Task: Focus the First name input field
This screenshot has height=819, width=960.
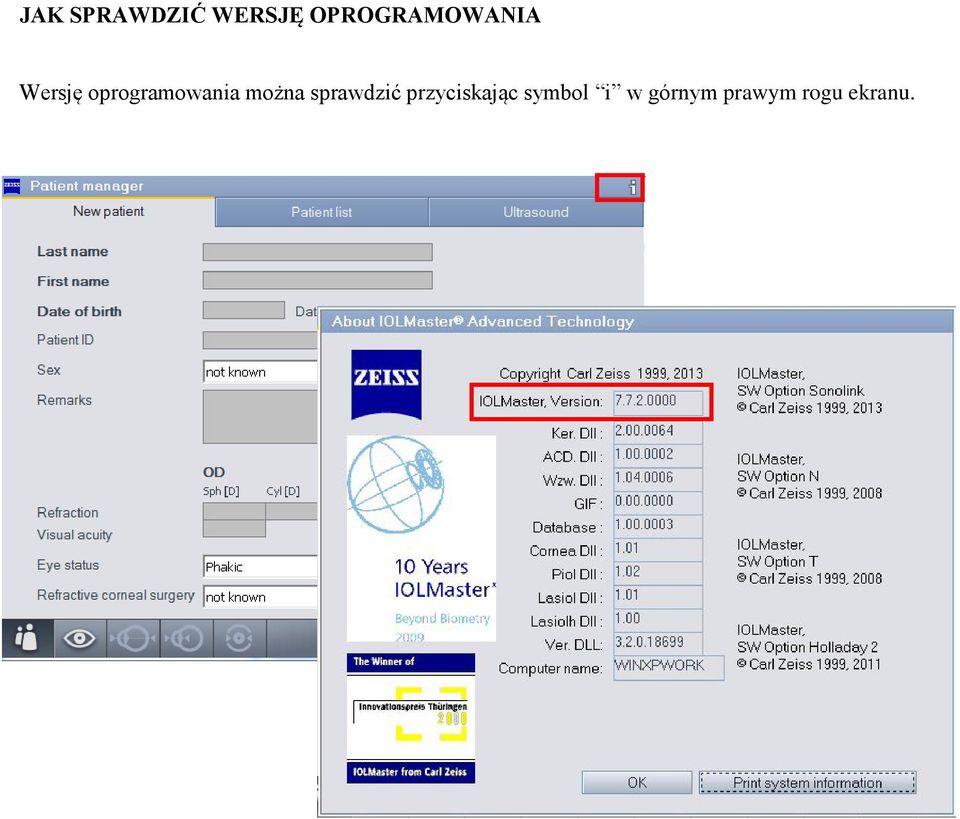Action: pyautogui.click(x=317, y=280)
